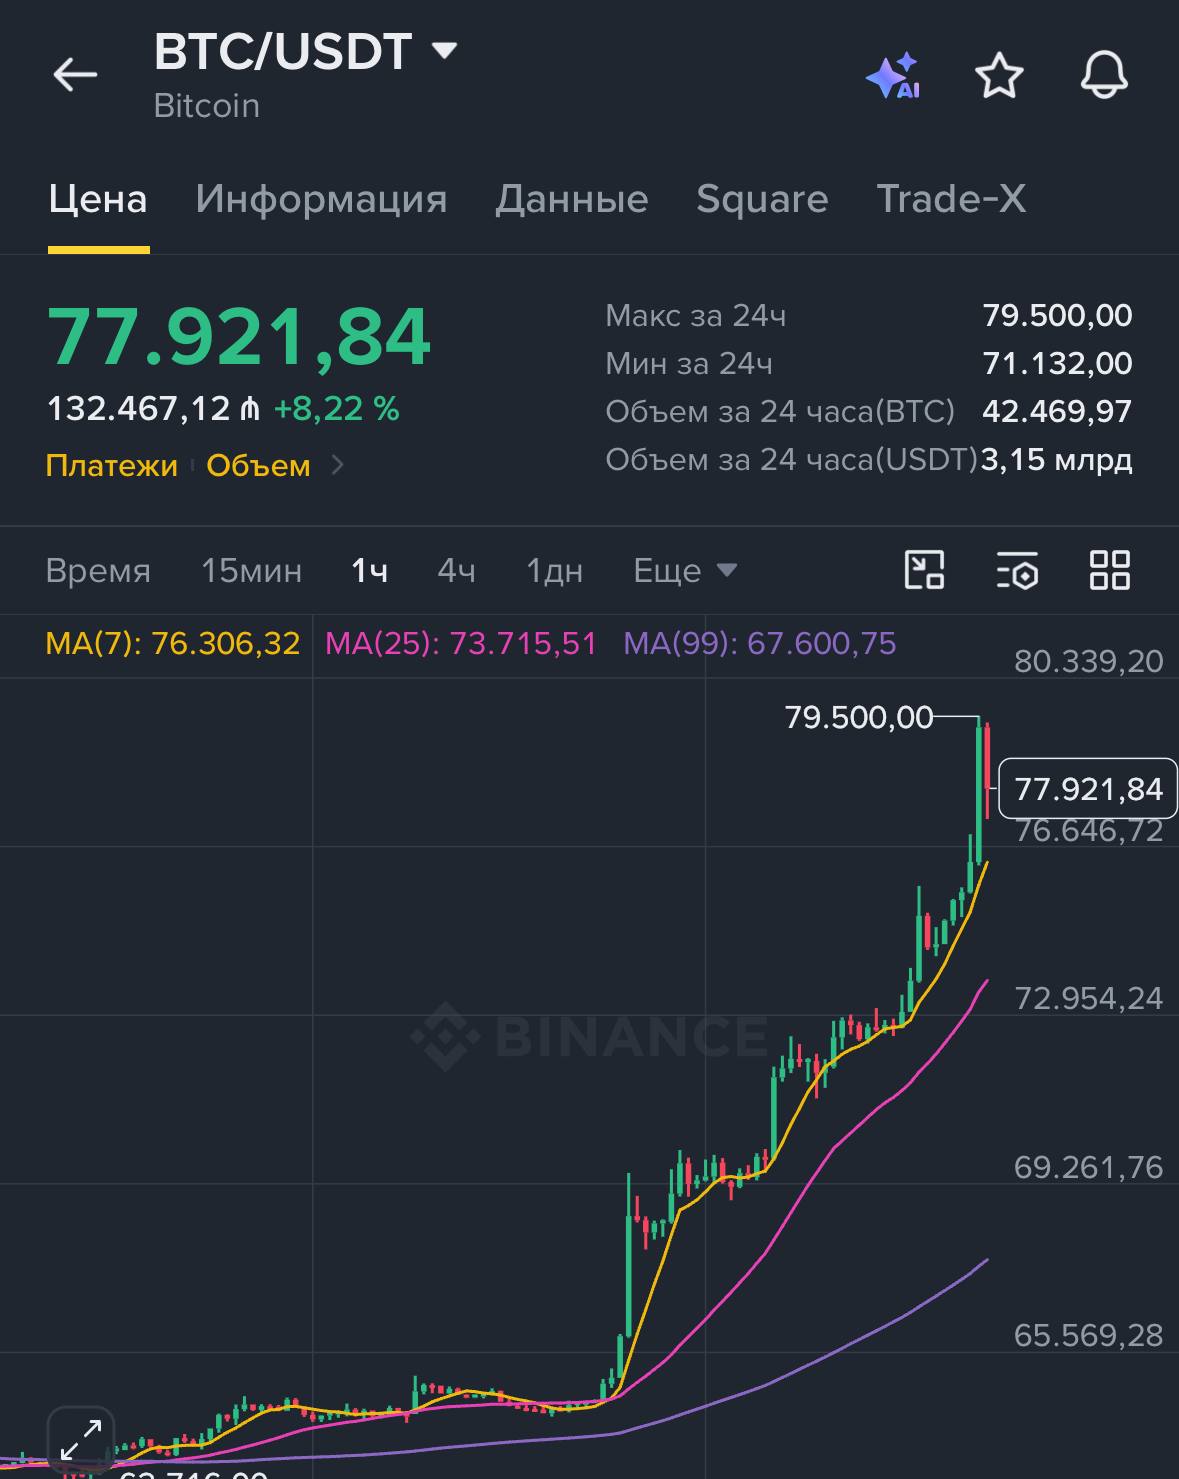
Task: Open the four-square grid layout icon
Action: click(1109, 570)
